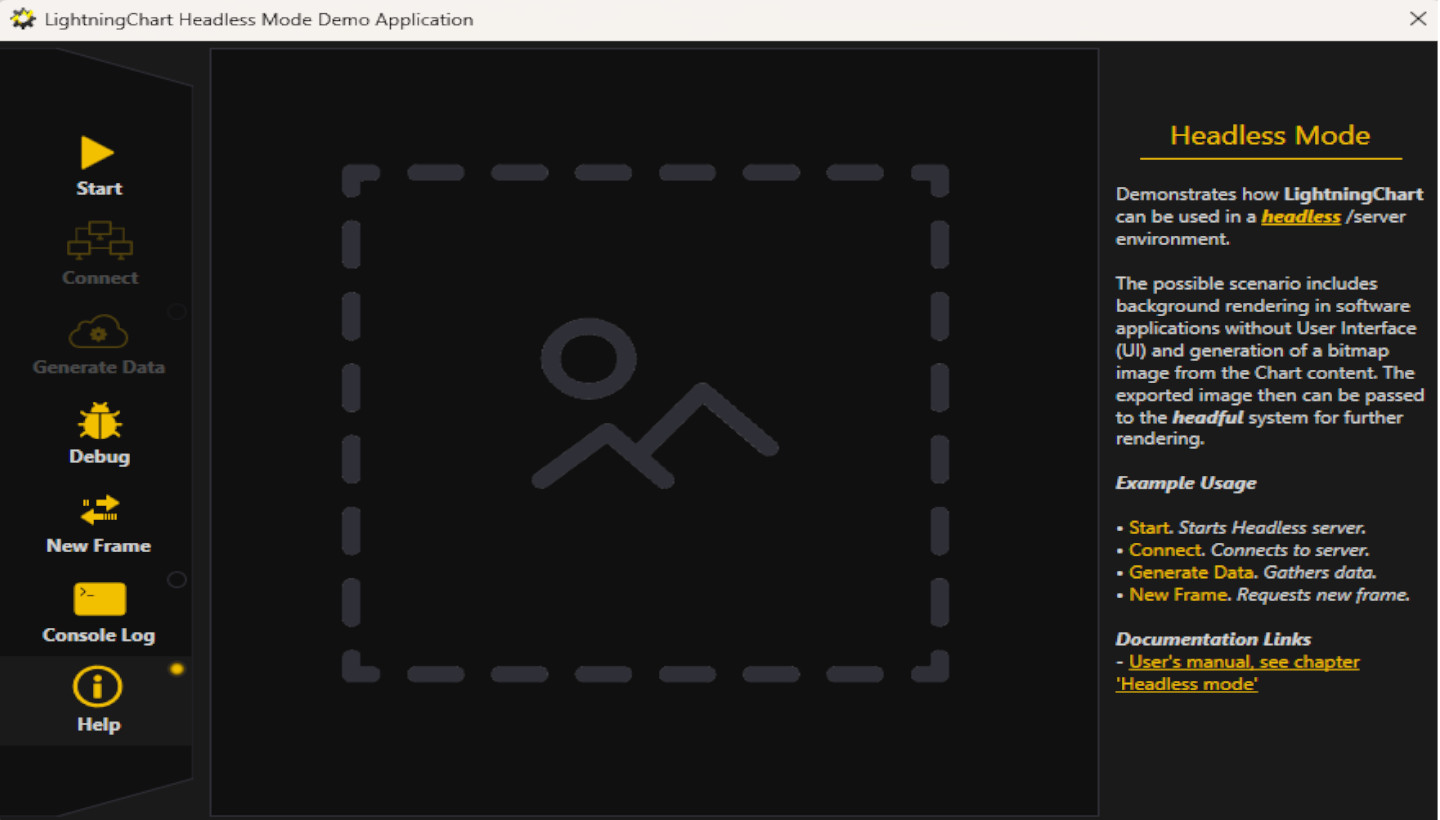Click the Help info icon
This screenshot has height=820, width=1440.
click(98, 687)
